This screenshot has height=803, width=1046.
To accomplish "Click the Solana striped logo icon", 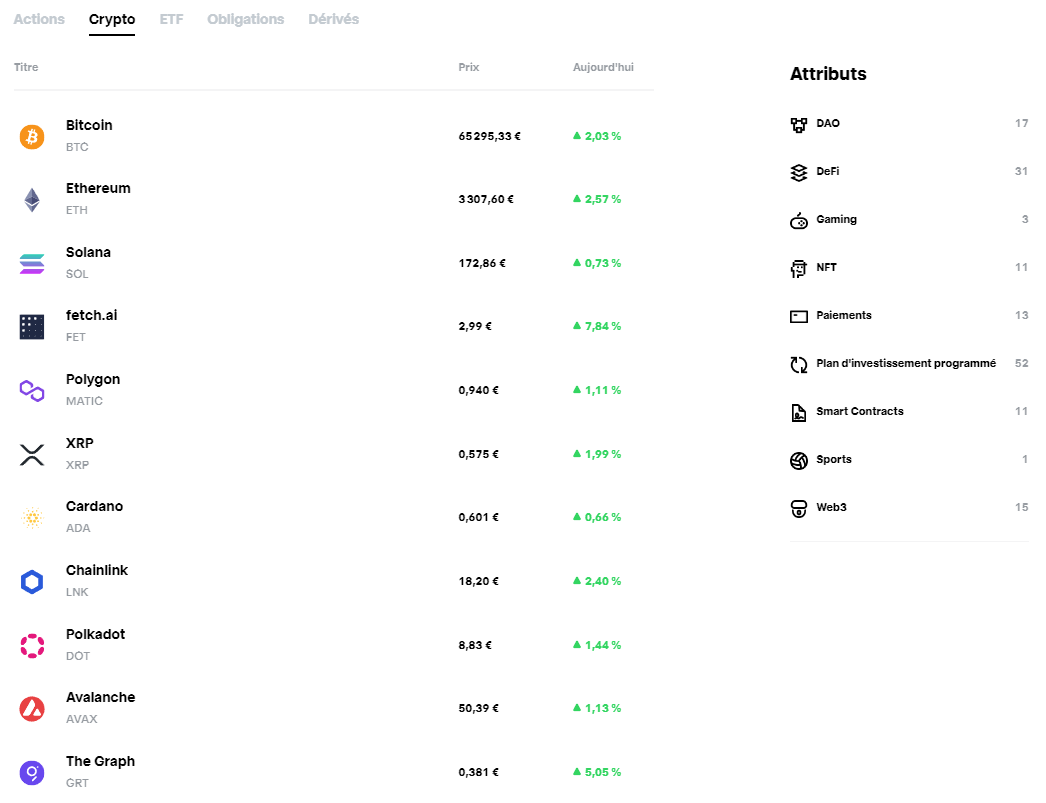I will 32,264.
